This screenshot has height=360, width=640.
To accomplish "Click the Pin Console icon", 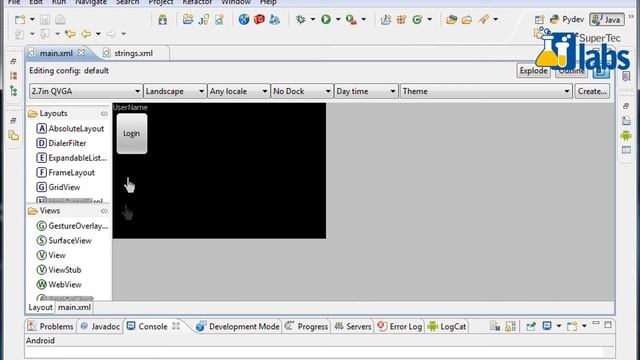I will [531, 326].
